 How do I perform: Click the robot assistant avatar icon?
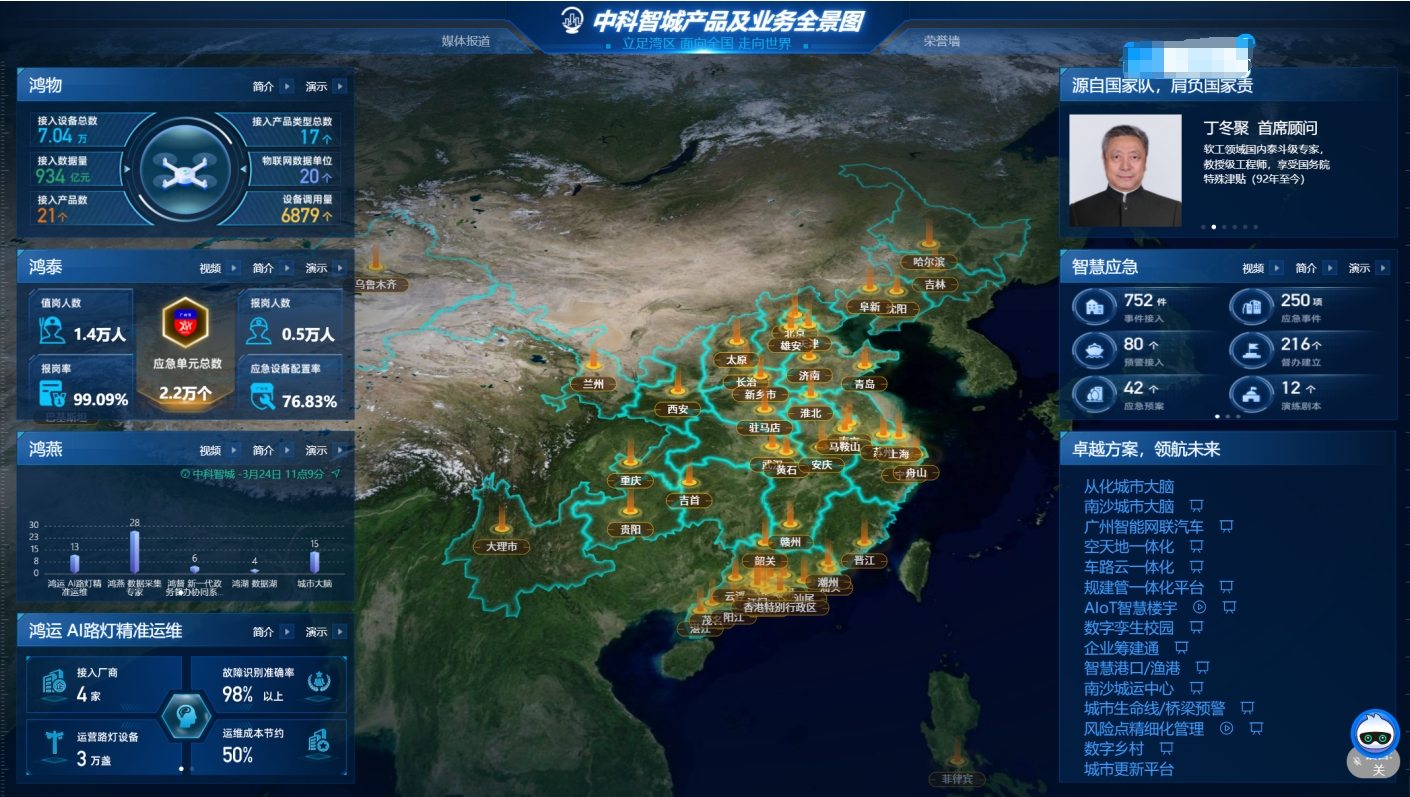[x=1375, y=734]
